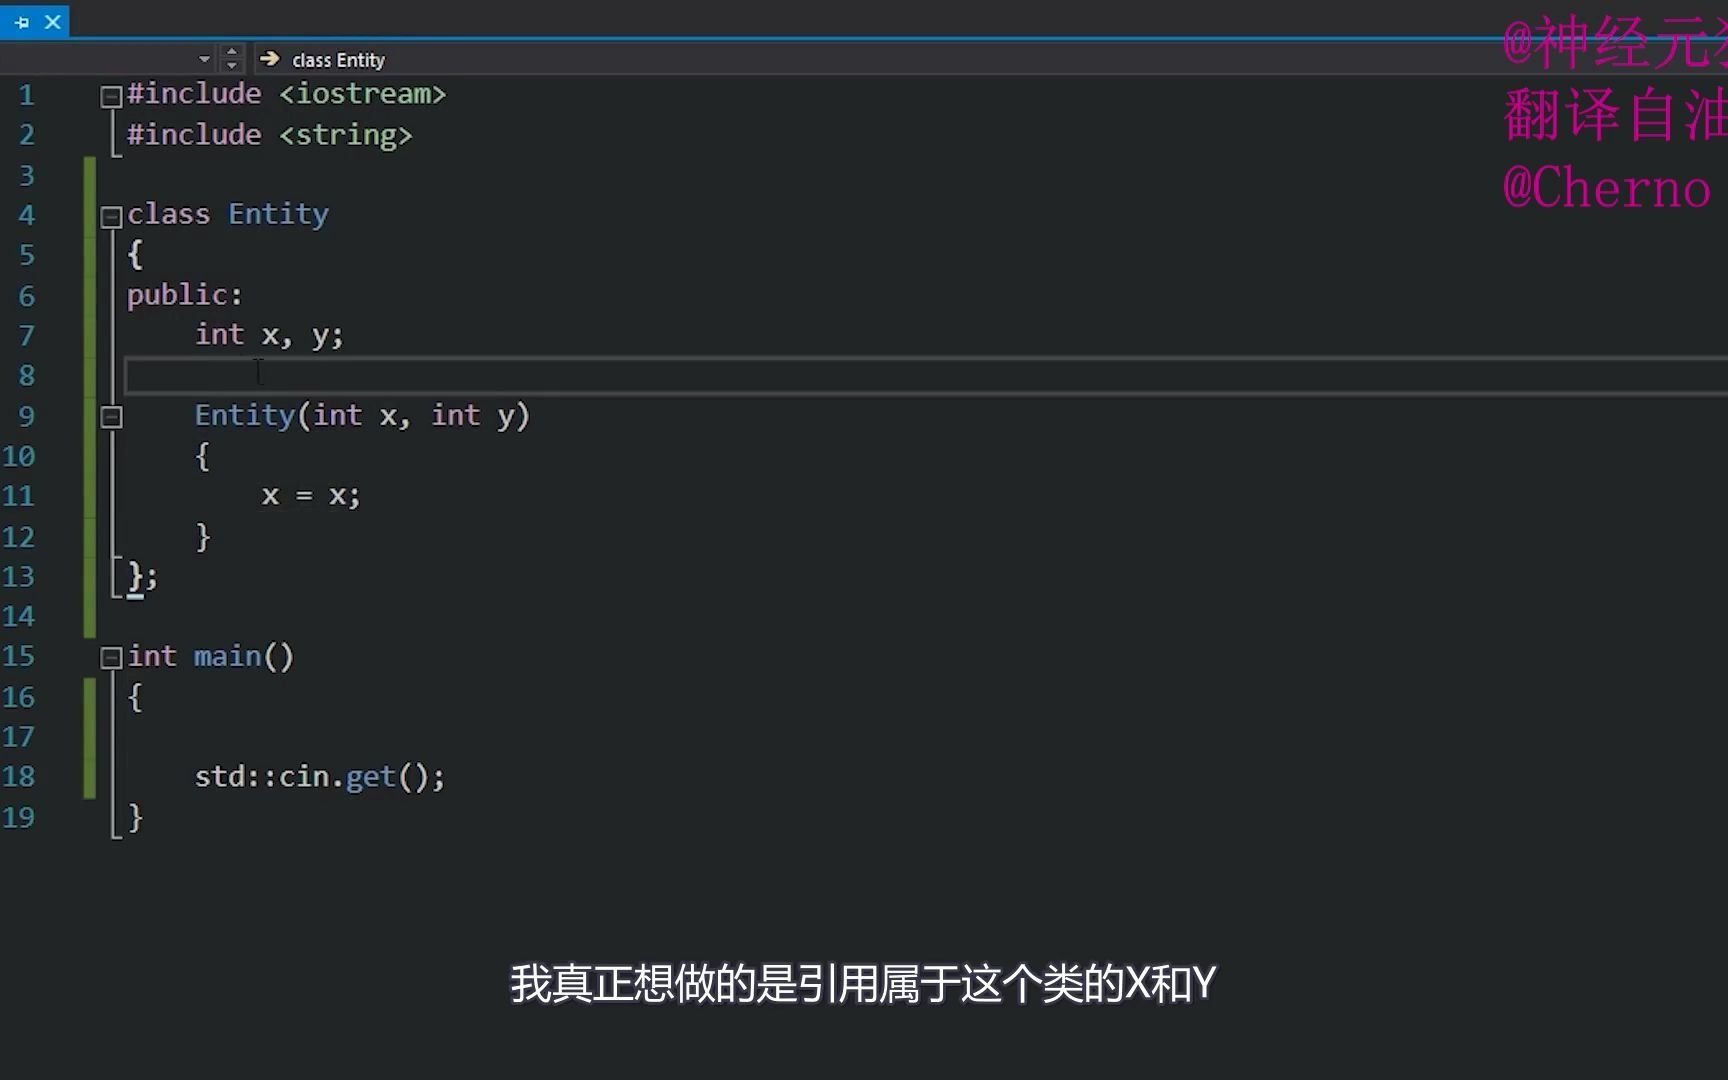Click the "std::cin.get();" statement
Viewport: 1728px width, 1080px height.
(x=320, y=777)
